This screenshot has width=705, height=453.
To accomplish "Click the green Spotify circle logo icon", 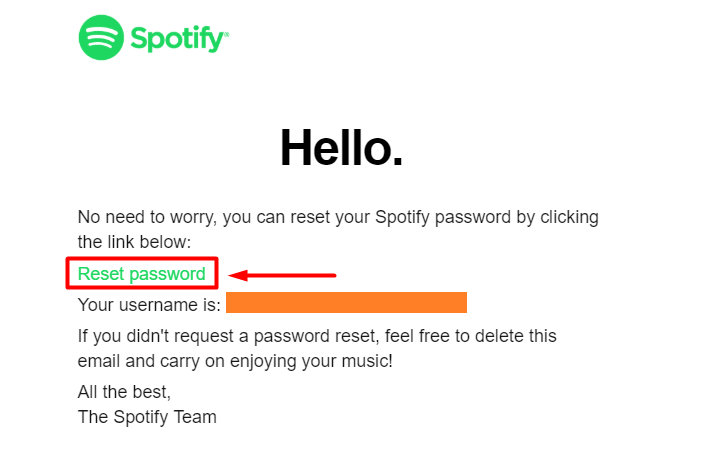I will coord(101,37).
